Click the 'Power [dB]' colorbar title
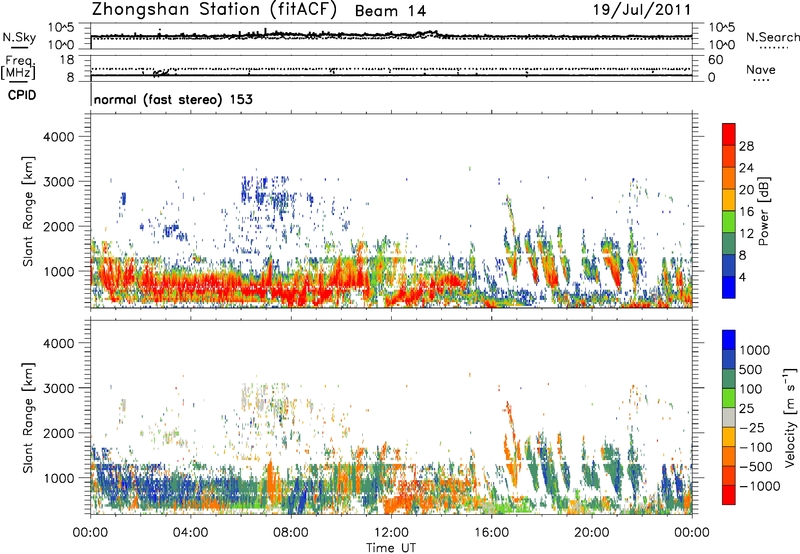Viewport: 800px width, 554px height. (763, 211)
